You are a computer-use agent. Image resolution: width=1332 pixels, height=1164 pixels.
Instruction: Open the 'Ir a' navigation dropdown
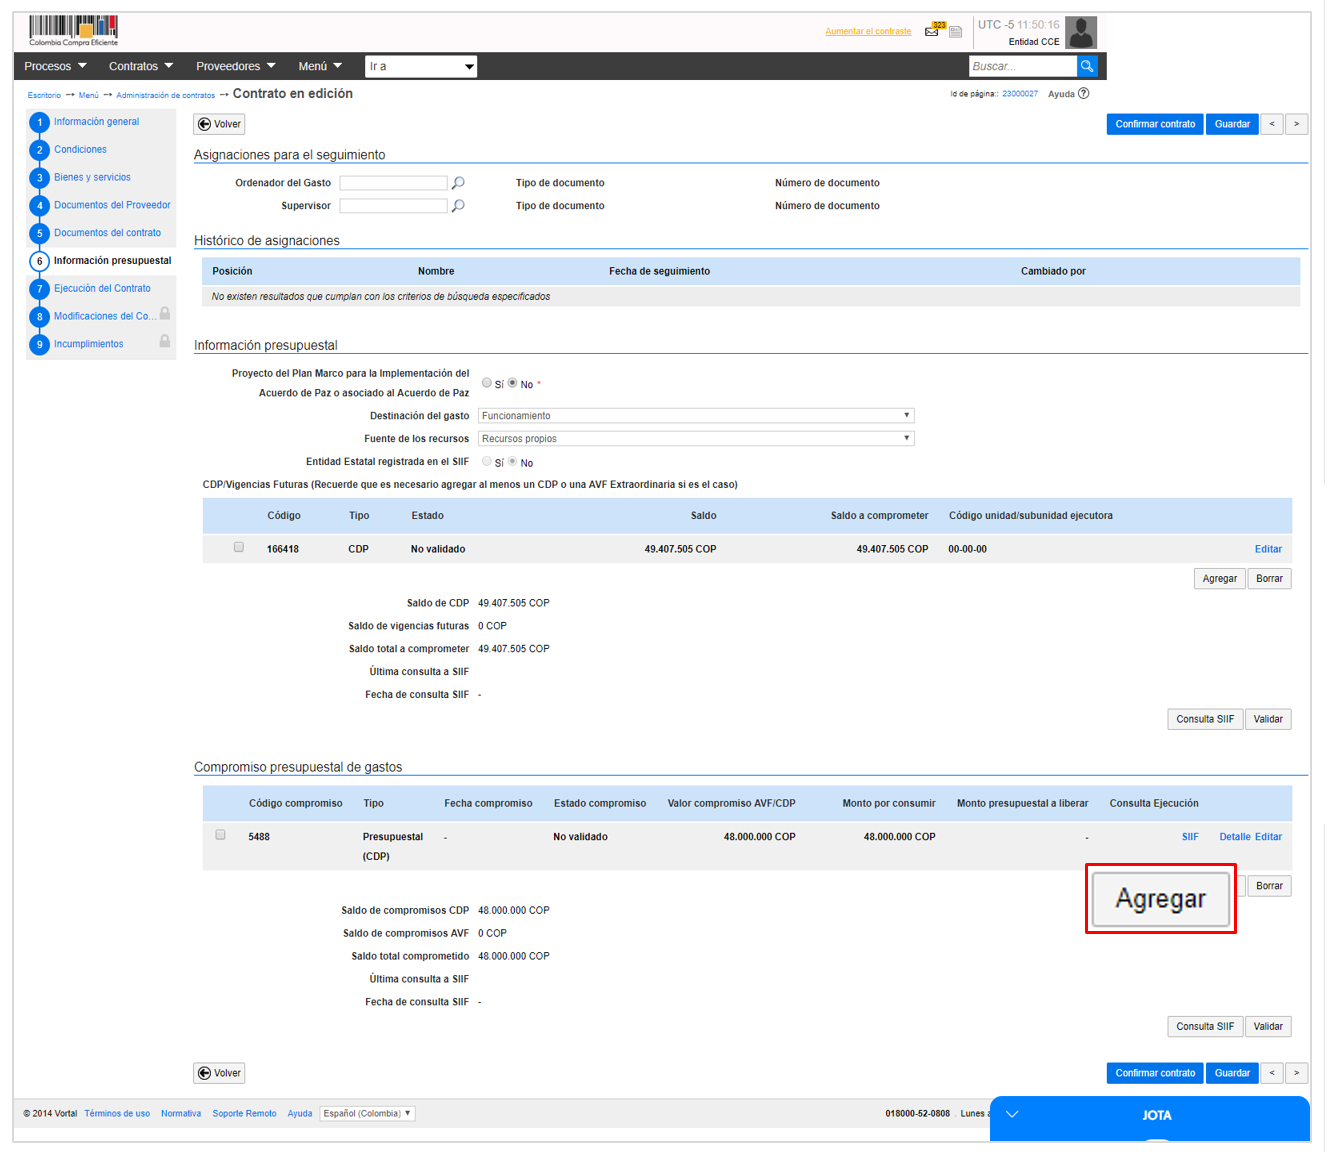[x=421, y=67]
